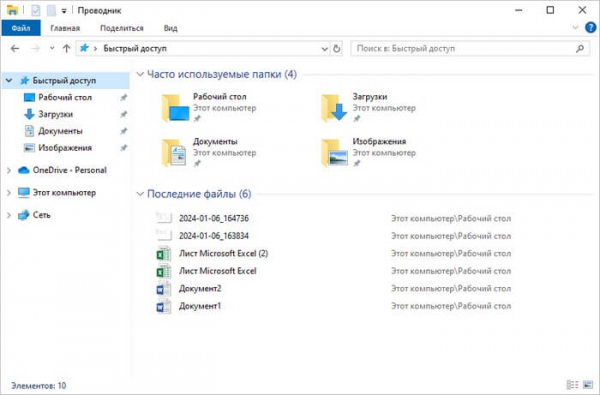
Task: Click the Properties quick access toolbar icon
Action: click(x=36, y=10)
